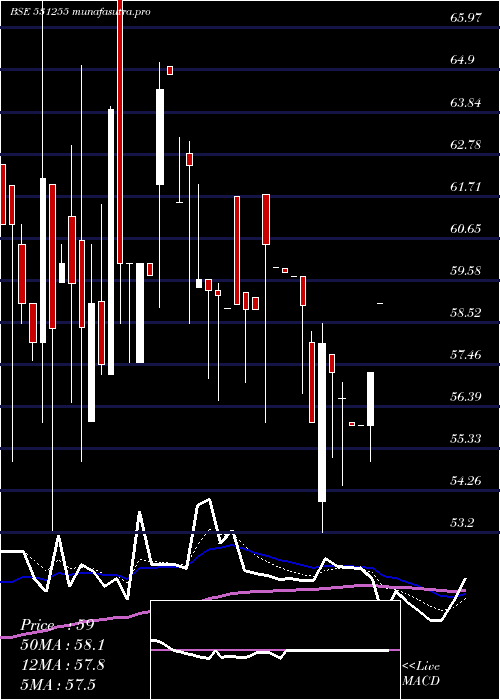Click the 63.84 price axis label
Image resolution: width=500 pixels, height=700 pixels.
466,103
